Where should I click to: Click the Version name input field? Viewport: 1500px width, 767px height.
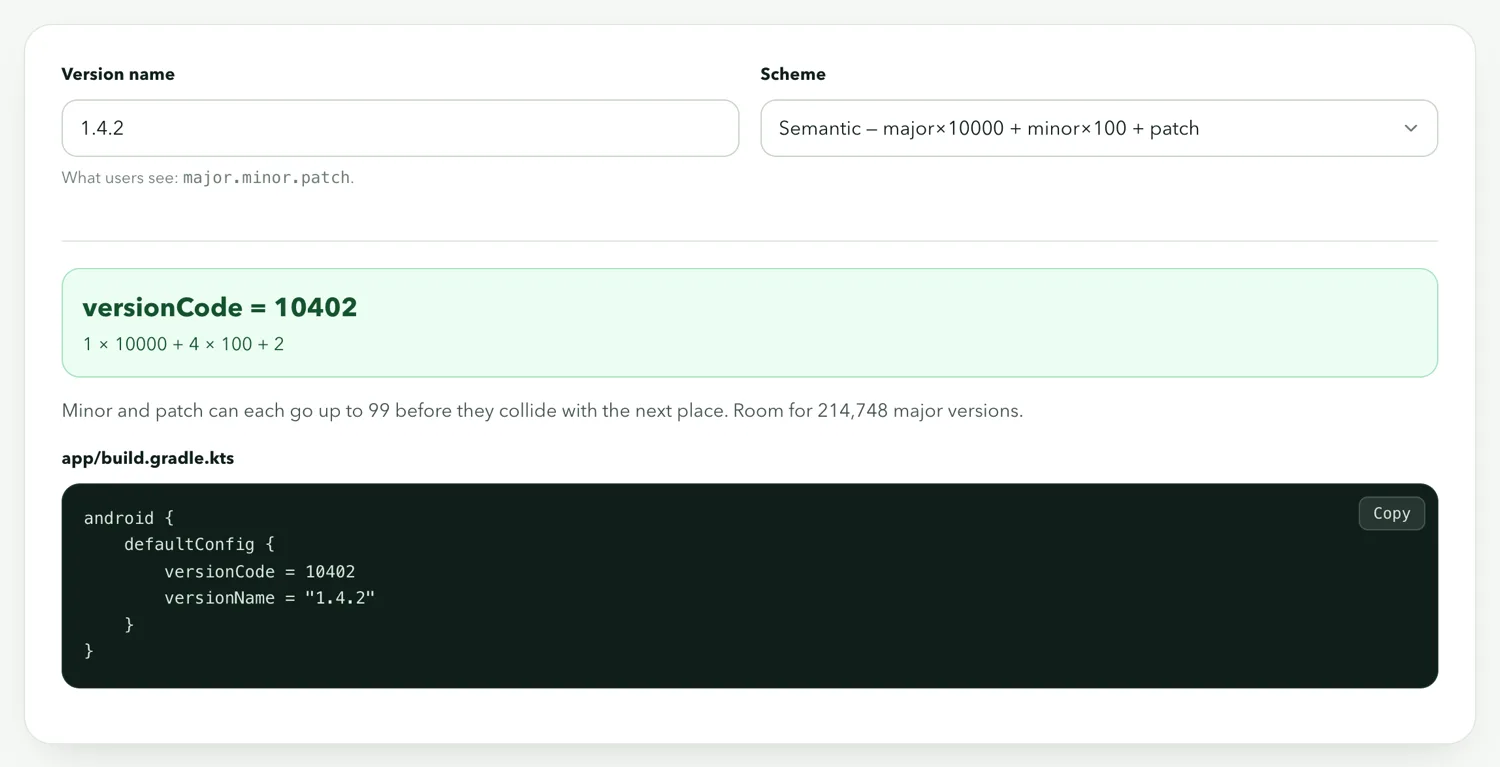point(400,128)
